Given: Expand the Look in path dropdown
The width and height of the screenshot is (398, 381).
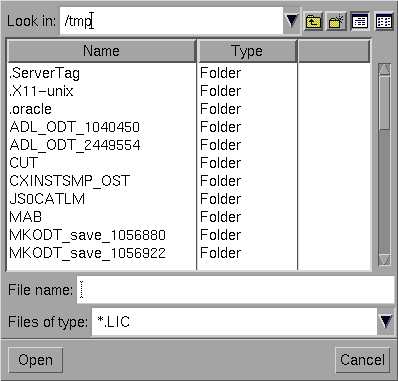Looking at the screenshot, I should point(292,21).
